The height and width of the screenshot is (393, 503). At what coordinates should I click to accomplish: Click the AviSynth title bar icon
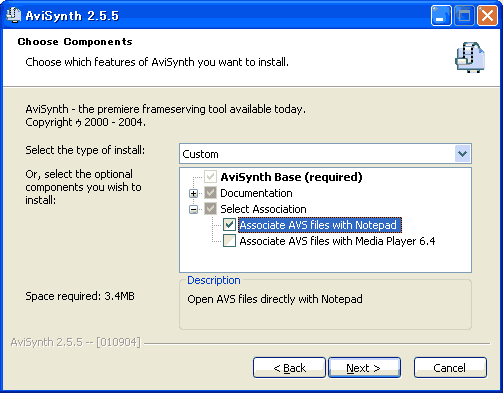click(13, 15)
